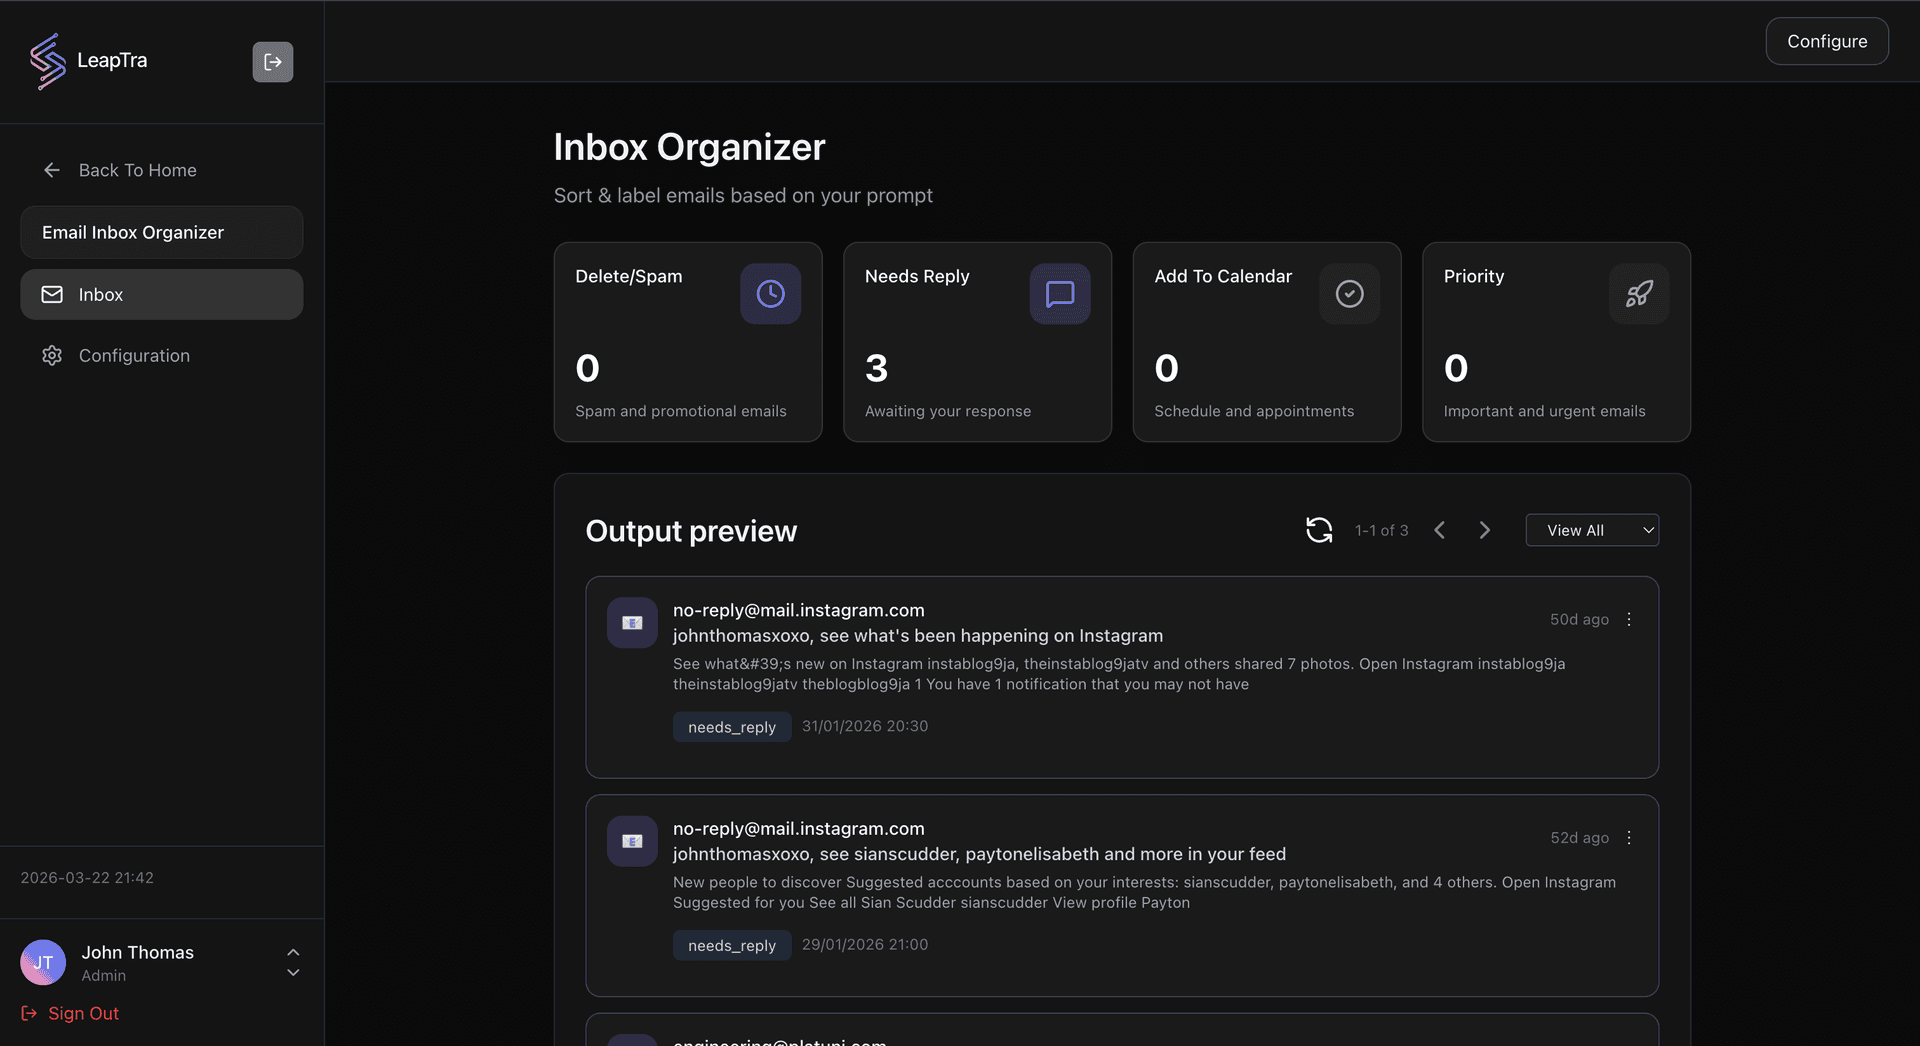Viewport: 1920px width, 1046px height.
Task: Open Configuration via the gear icon
Action: (52, 355)
